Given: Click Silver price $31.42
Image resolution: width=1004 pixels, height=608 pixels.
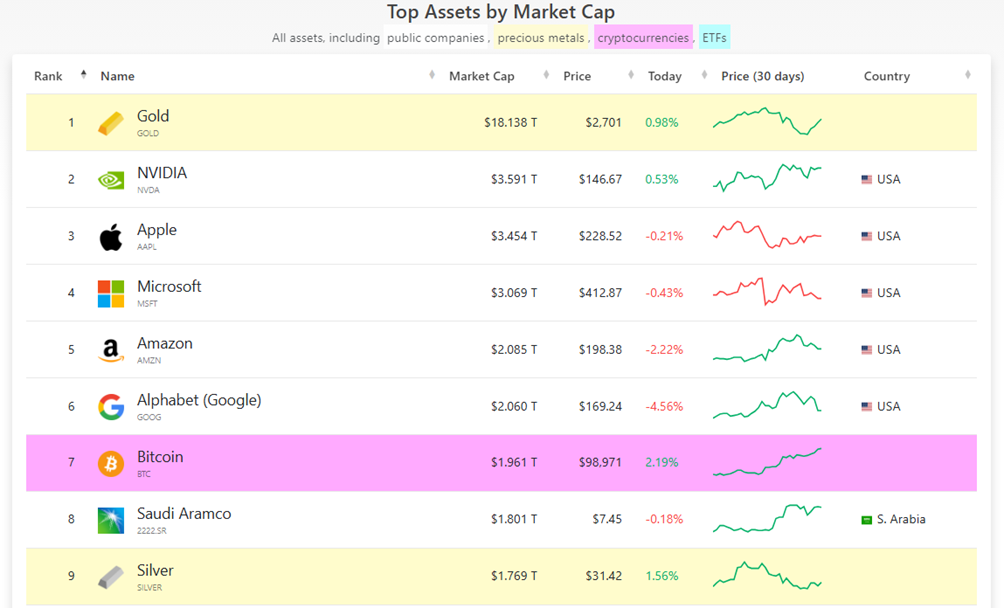Looking at the screenshot, I should 603,576.
